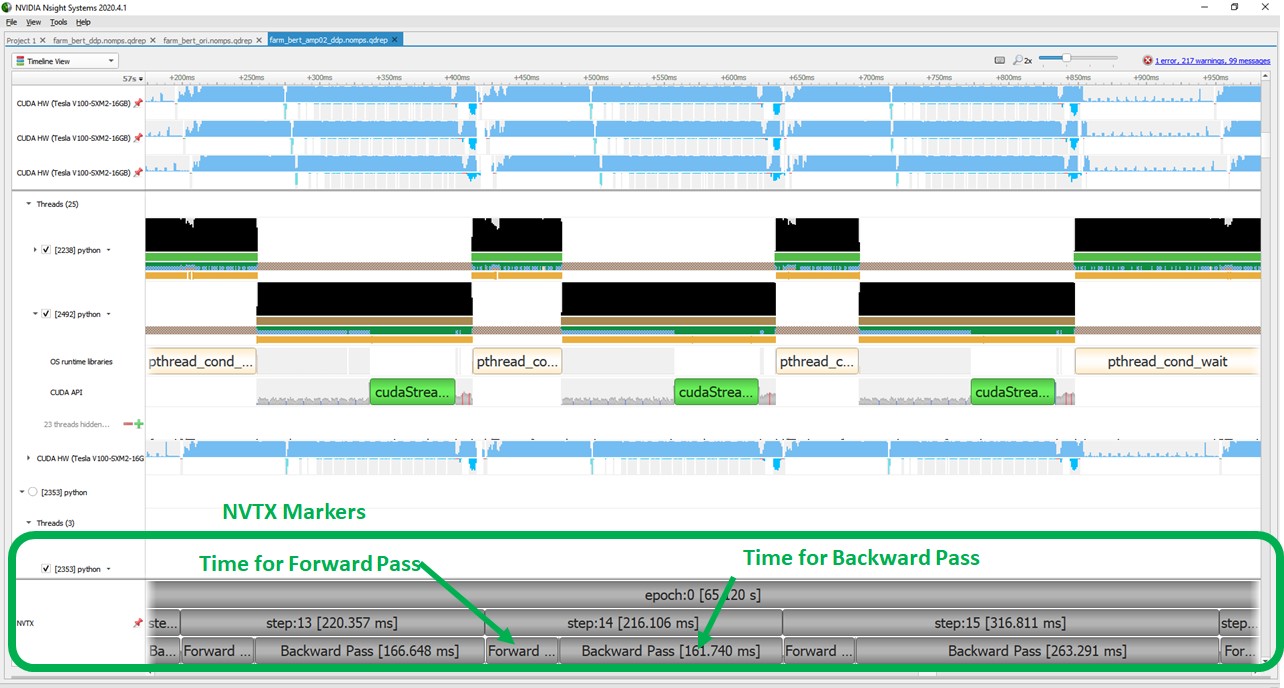Click the pin icon on NVTX row
This screenshot has height=688, width=1284.
click(x=138, y=623)
